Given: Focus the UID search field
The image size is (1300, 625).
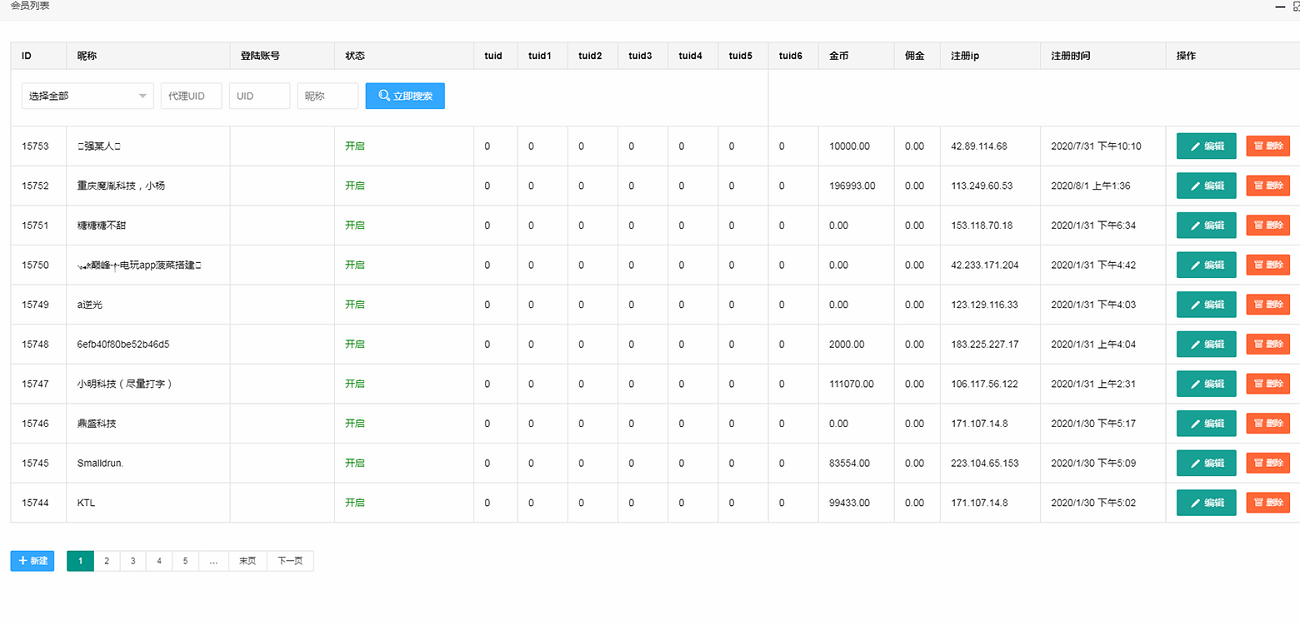Looking at the screenshot, I should [259, 96].
